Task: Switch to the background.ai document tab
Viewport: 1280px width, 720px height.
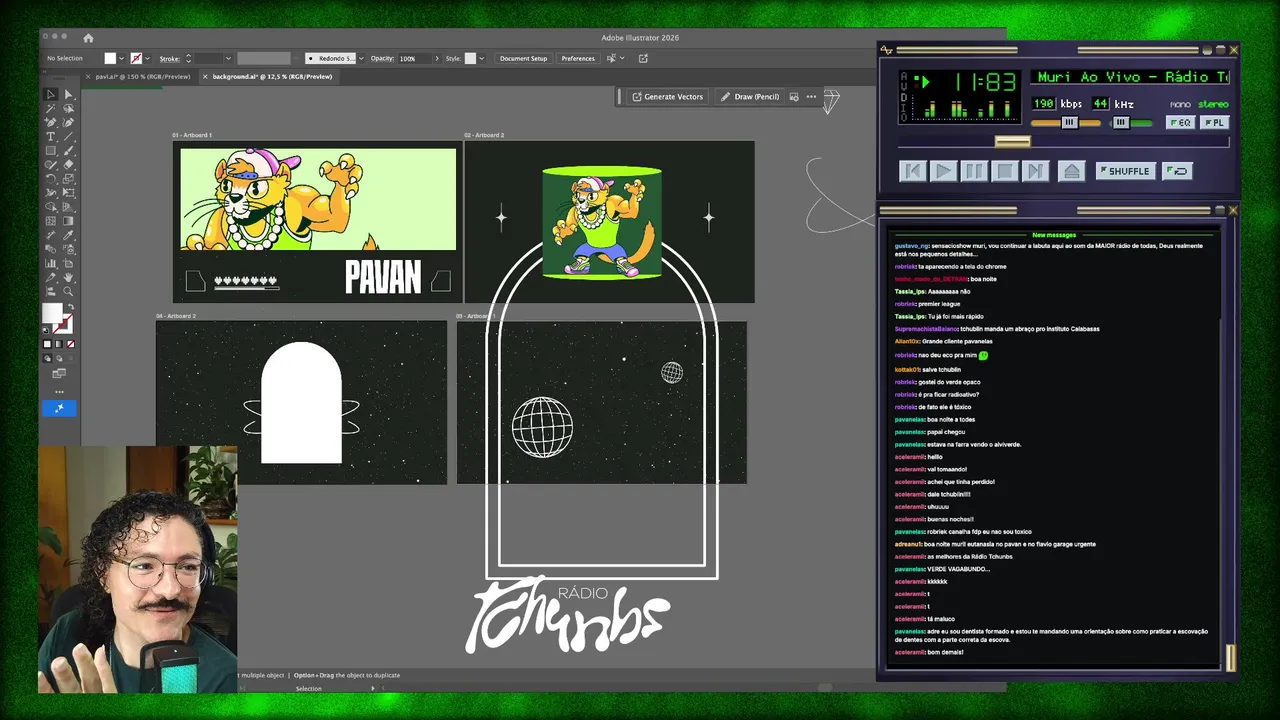Action: (x=272, y=76)
